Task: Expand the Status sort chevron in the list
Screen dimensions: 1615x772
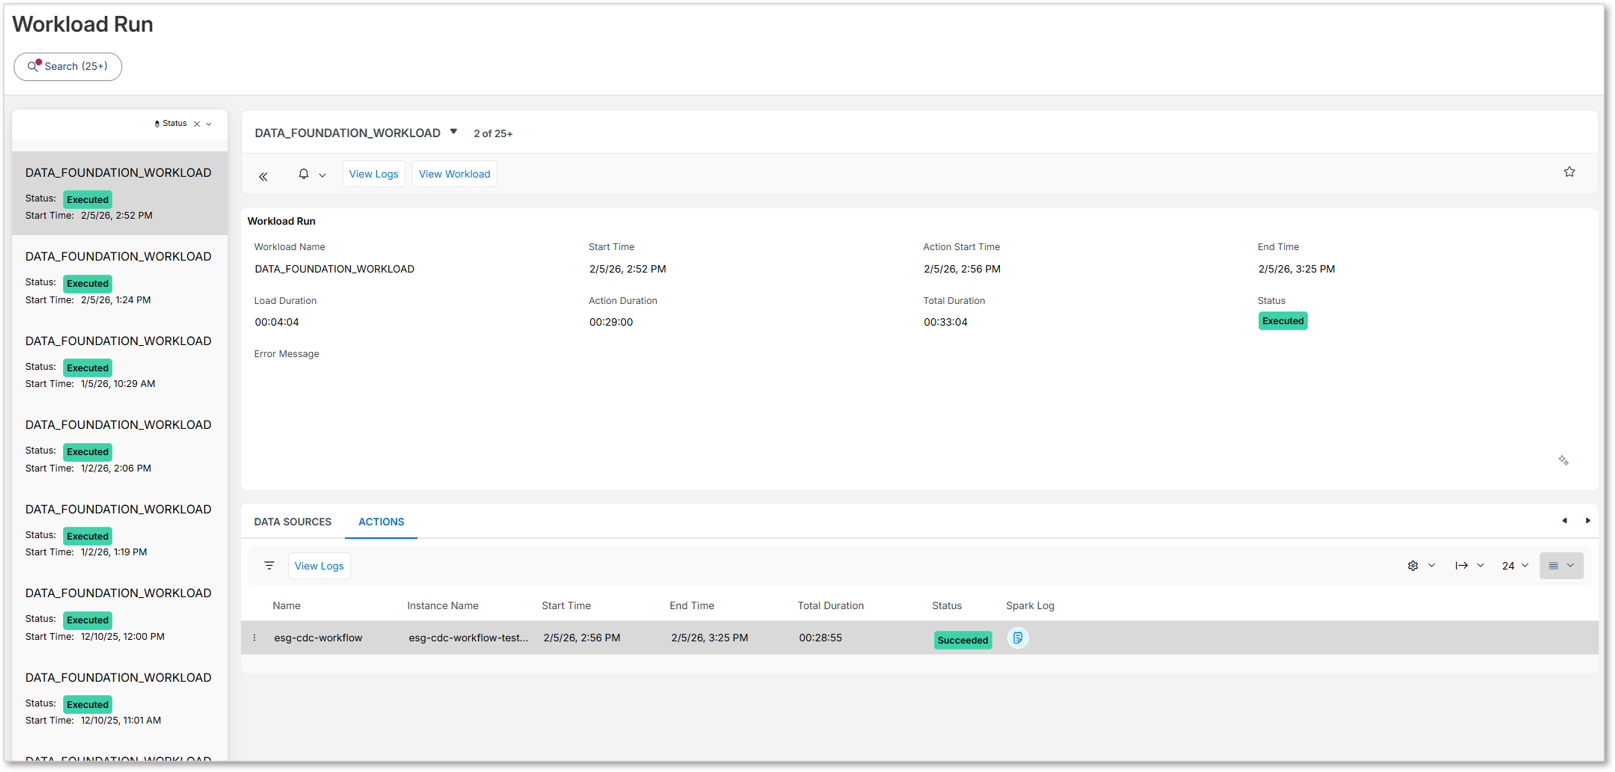Action: [209, 124]
